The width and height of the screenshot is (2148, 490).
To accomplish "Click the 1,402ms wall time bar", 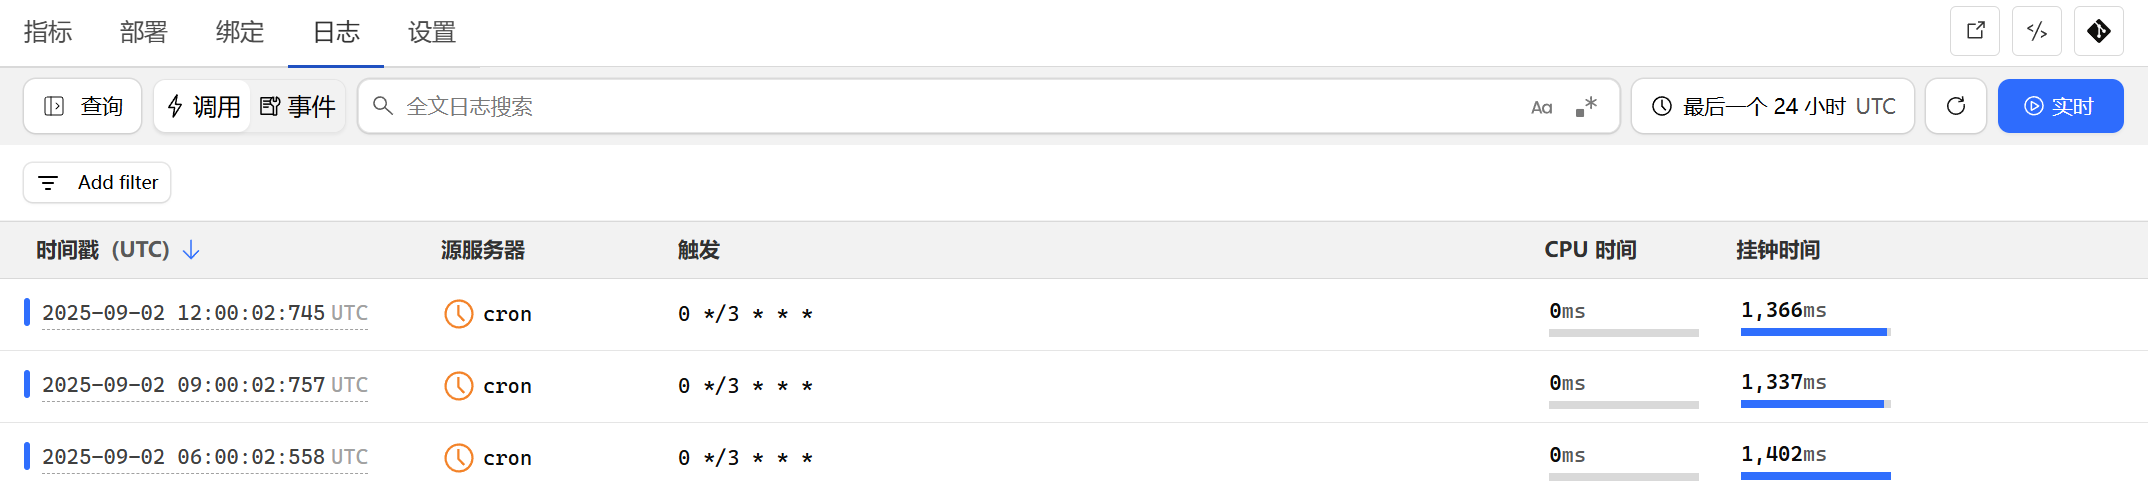I will pos(1815,476).
